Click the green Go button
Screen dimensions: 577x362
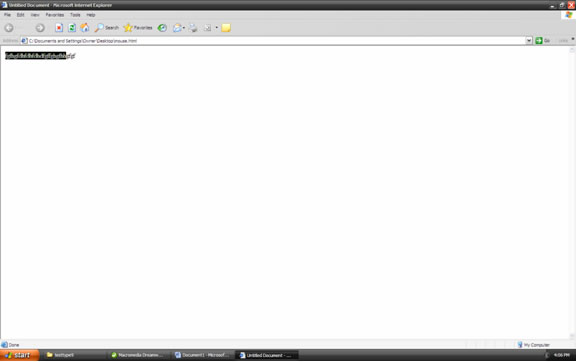pos(543,41)
